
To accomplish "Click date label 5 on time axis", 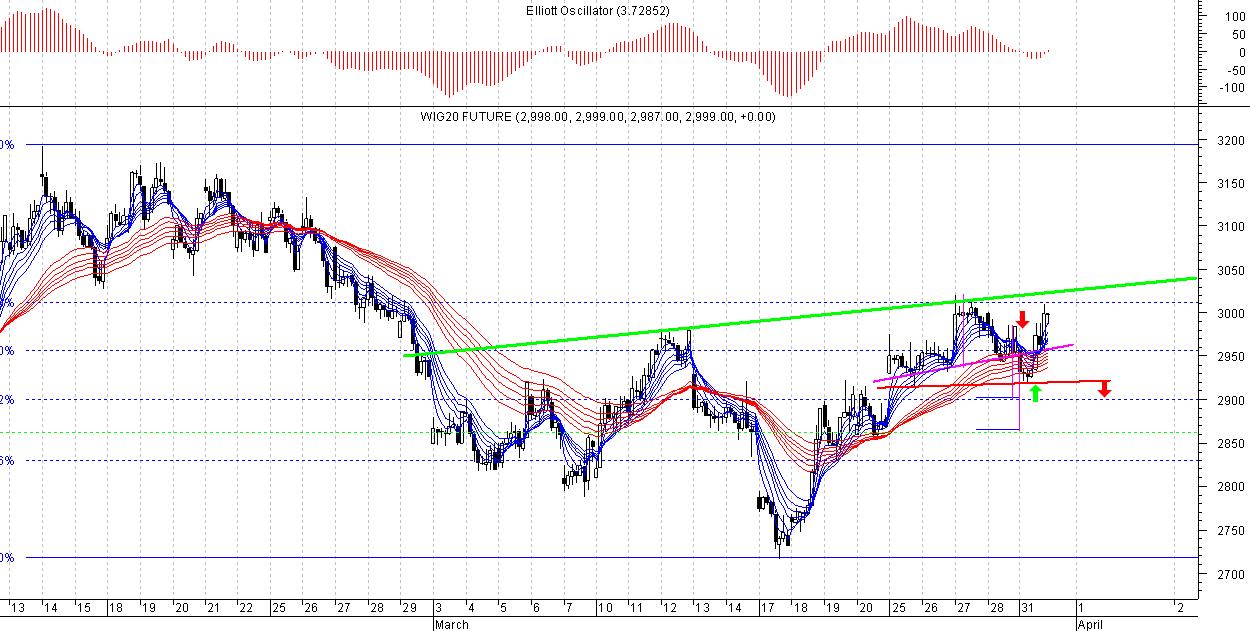I will 503,607.
